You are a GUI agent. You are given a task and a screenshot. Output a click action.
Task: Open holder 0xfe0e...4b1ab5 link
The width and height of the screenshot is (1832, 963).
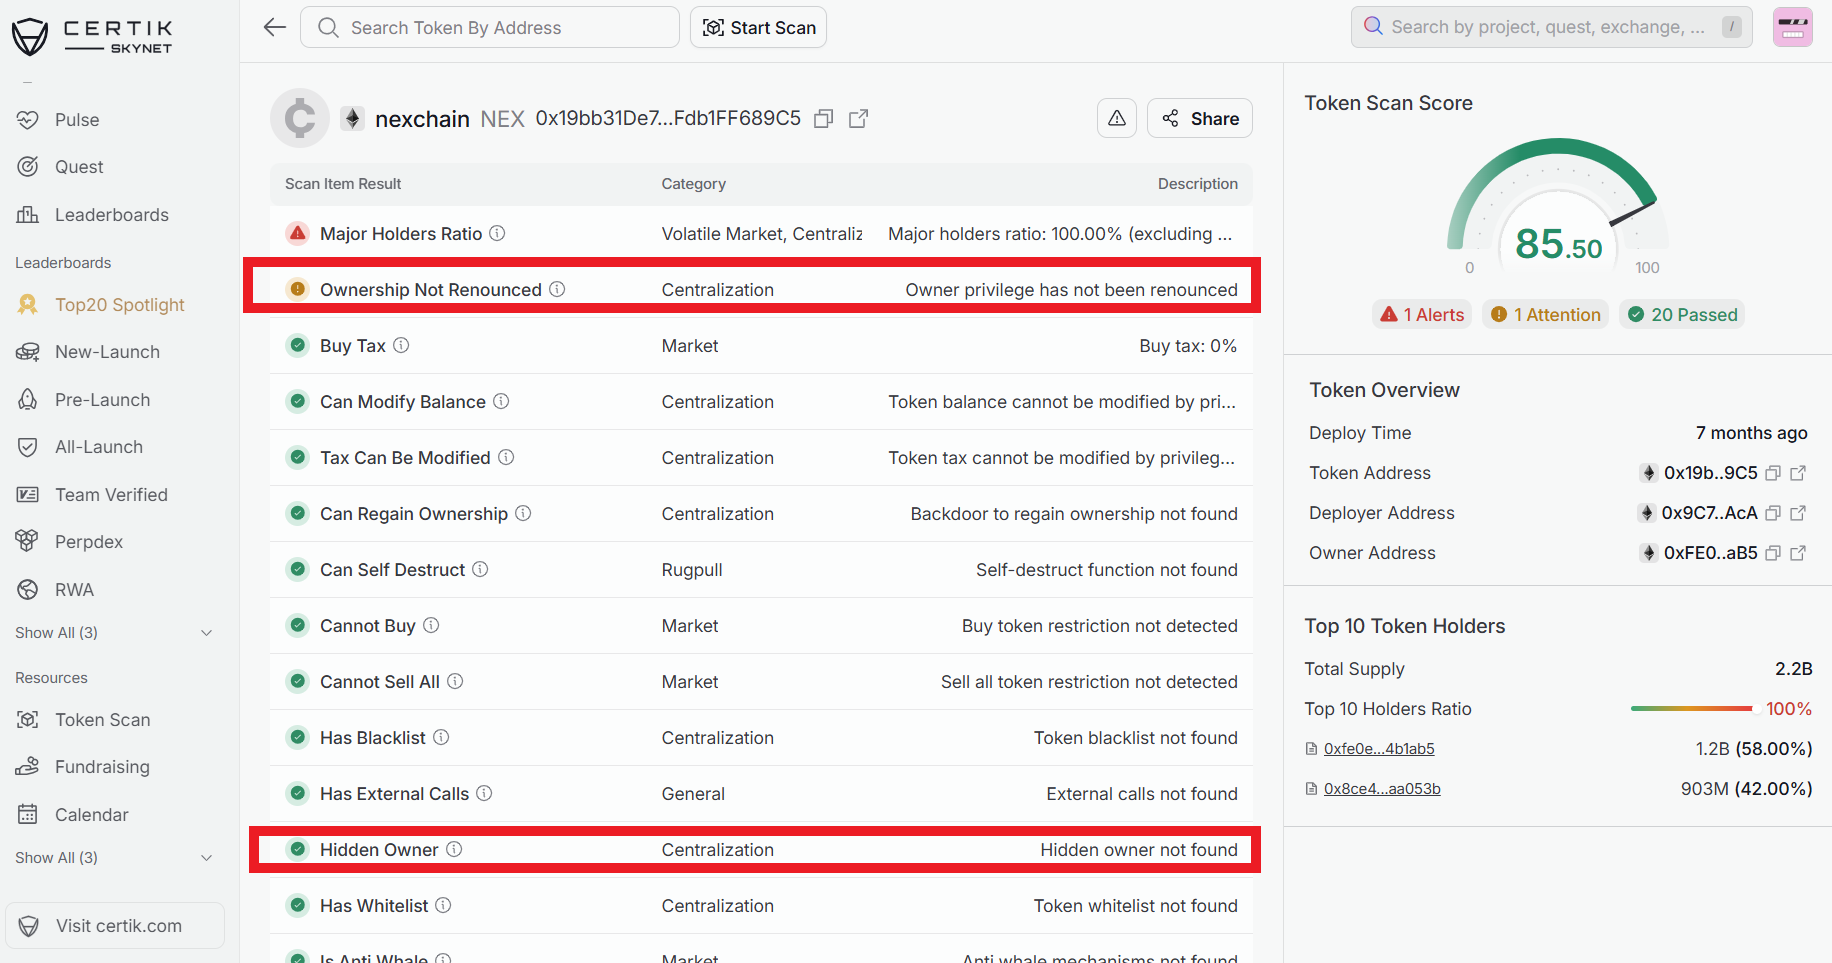[1378, 749]
